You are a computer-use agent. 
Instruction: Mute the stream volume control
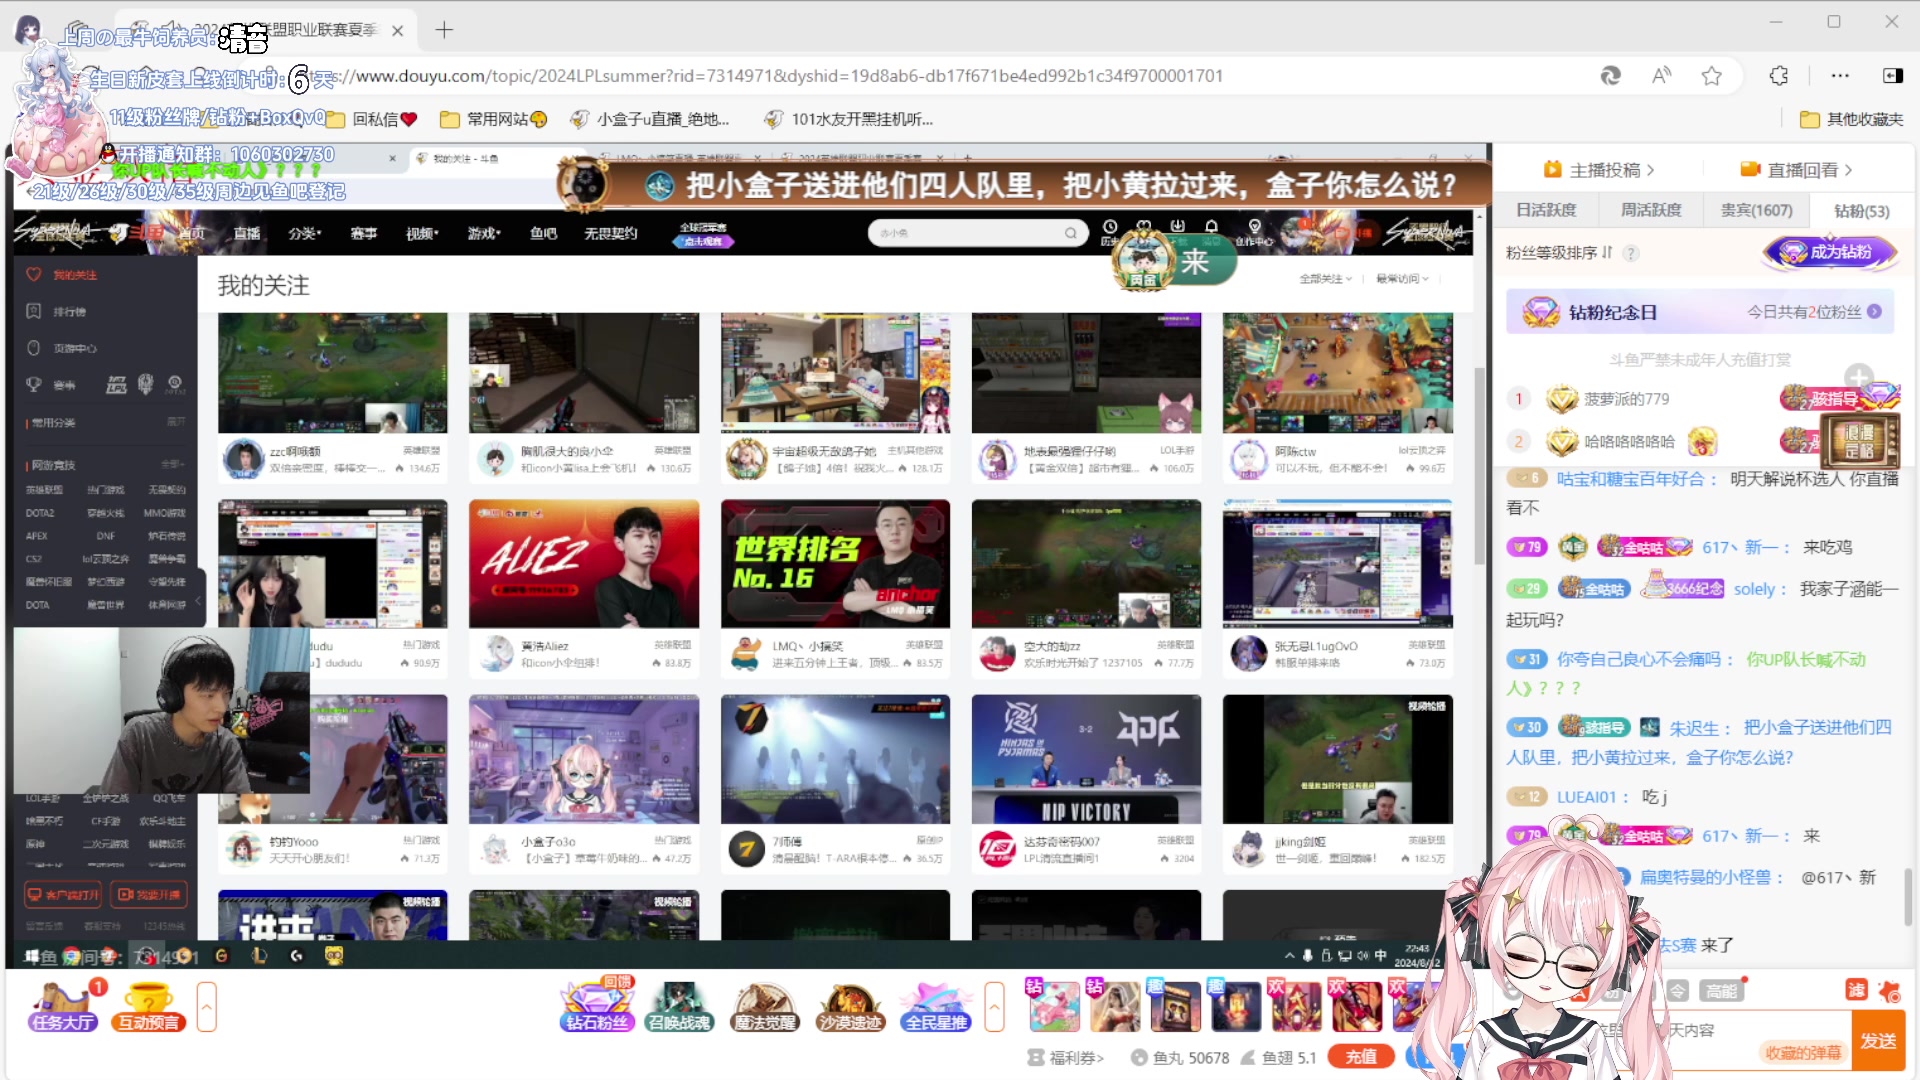click(1362, 956)
